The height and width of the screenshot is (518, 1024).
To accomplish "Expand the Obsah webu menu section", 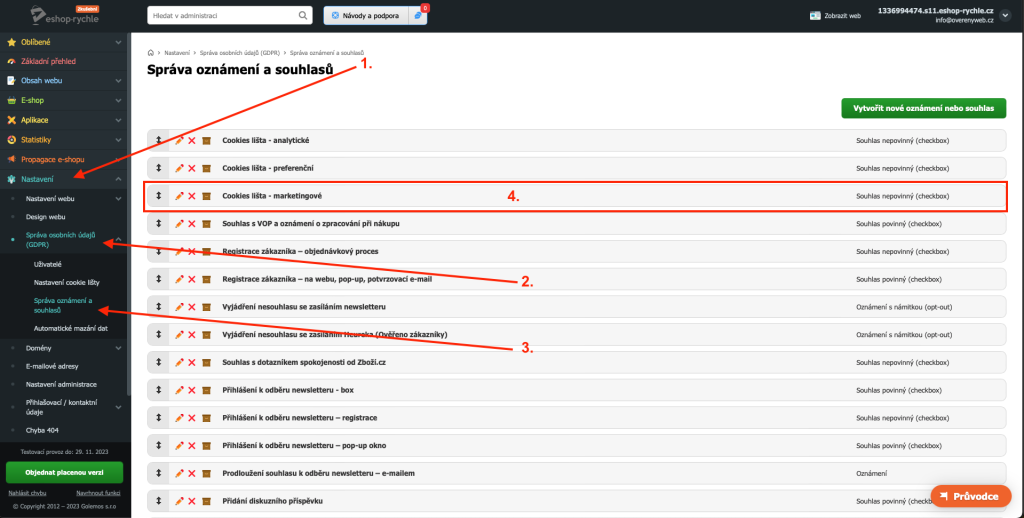I will [x=118, y=81].
